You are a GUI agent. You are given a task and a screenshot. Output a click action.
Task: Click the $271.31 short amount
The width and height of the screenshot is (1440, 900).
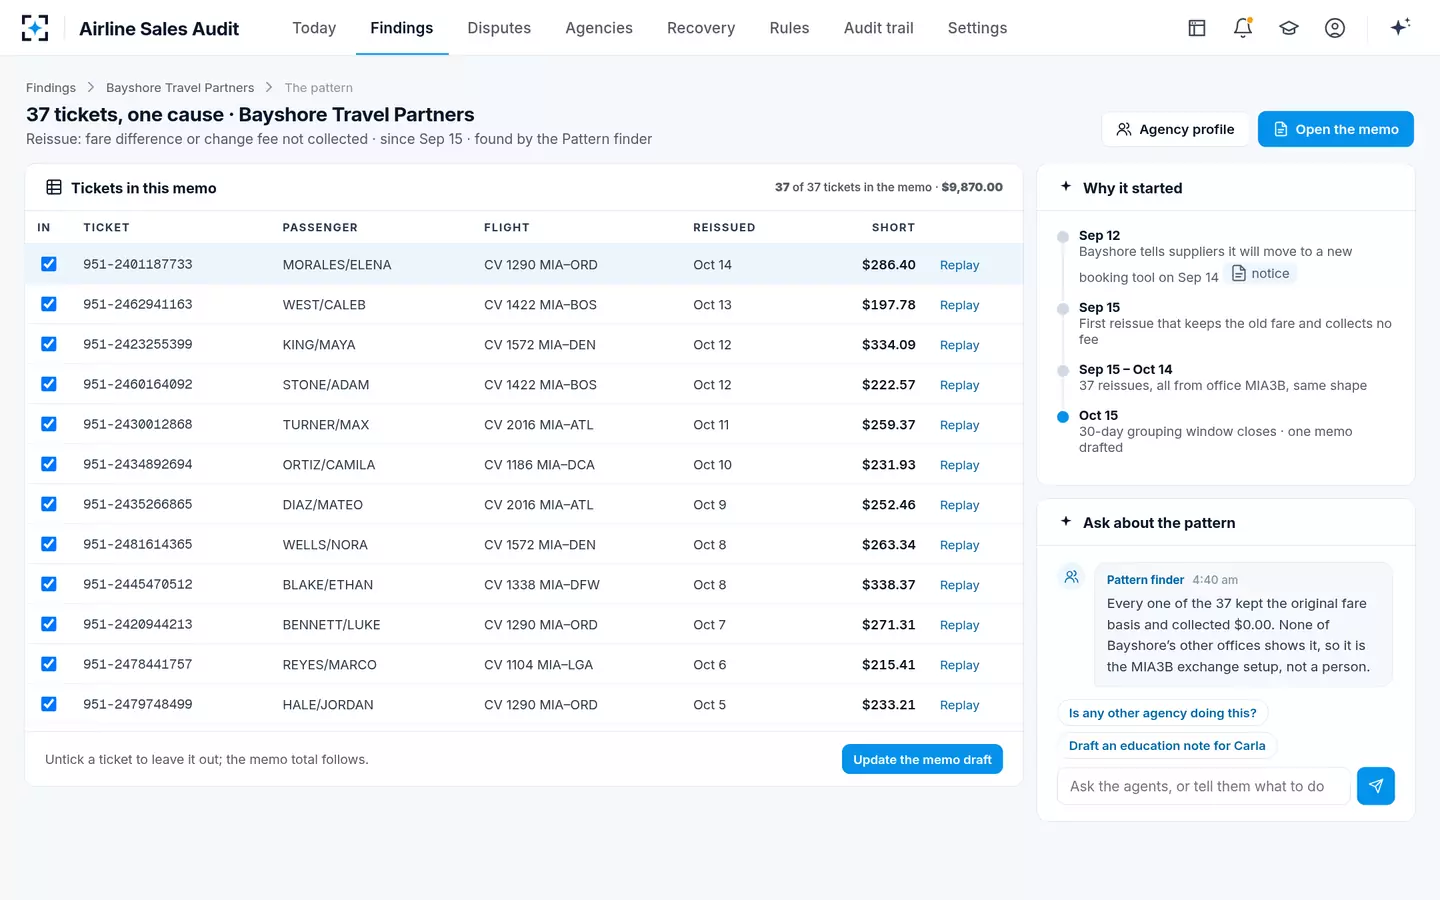click(889, 625)
